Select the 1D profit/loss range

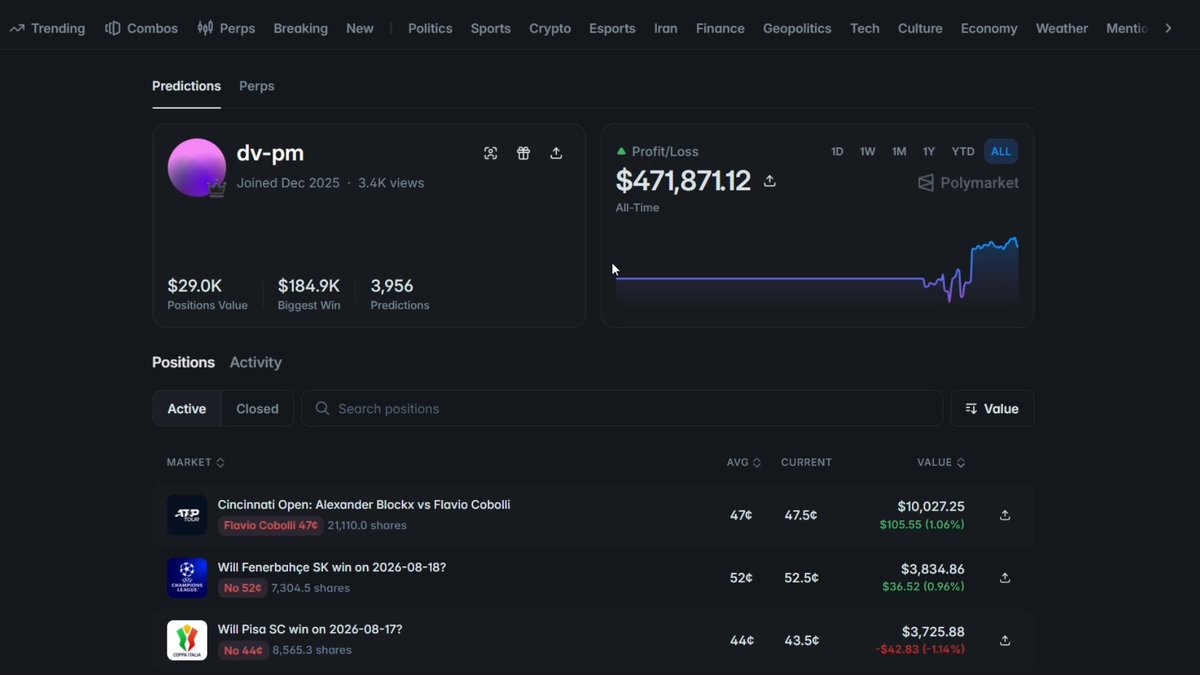click(x=837, y=152)
